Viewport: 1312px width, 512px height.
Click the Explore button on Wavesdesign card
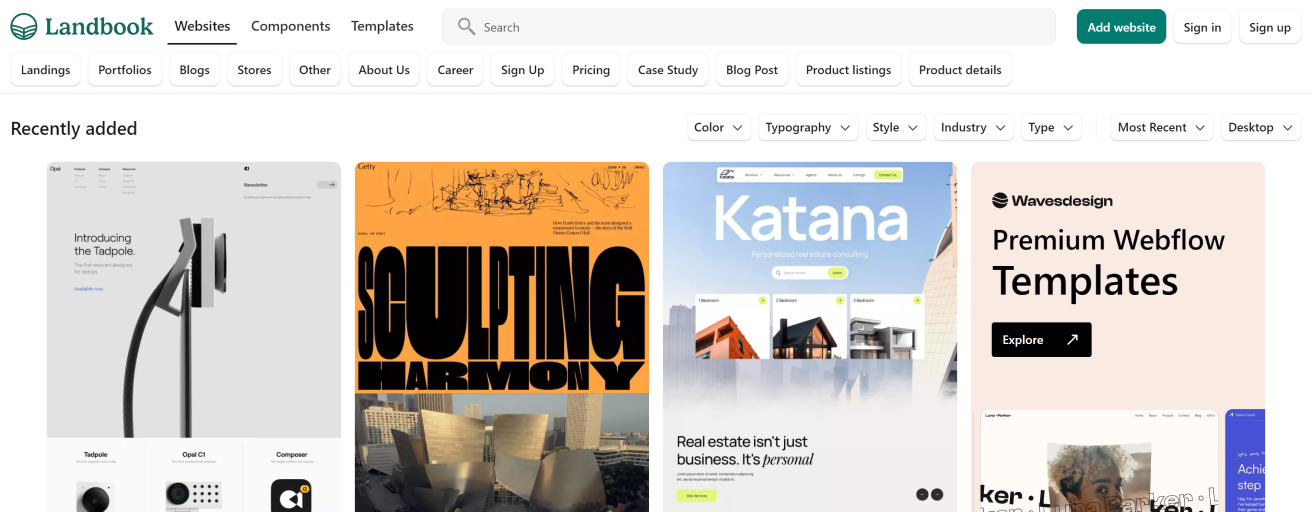(1041, 340)
